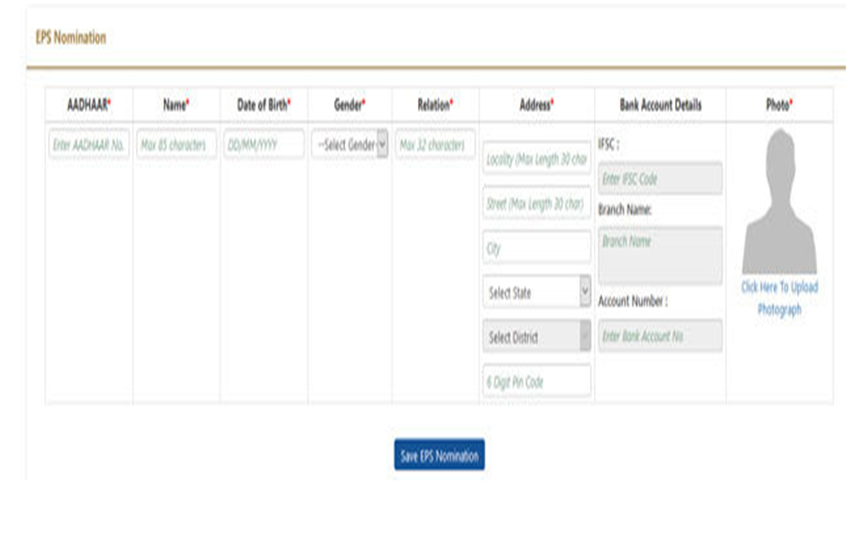850x550 pixels.
Task: Open the Select District dropdown
Action: pos(536,337)
